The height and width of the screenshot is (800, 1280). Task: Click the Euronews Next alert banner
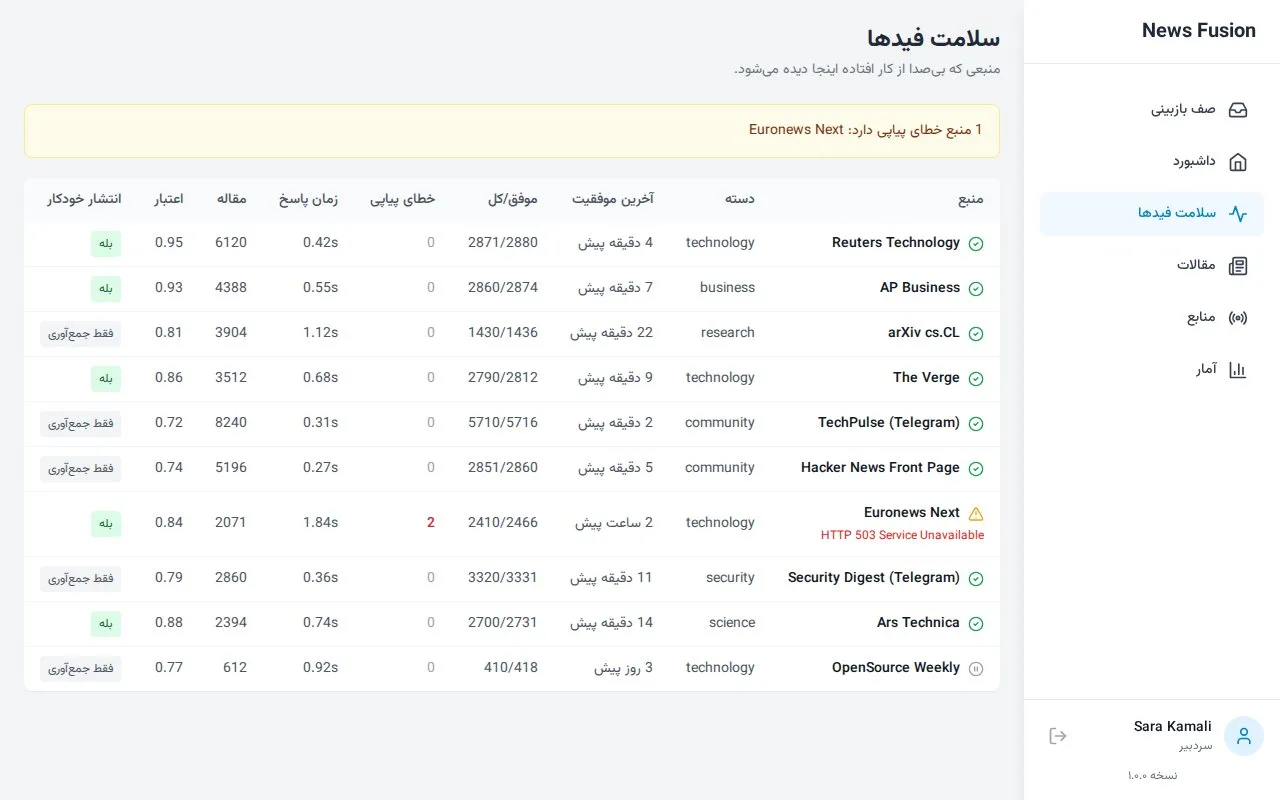512,130
